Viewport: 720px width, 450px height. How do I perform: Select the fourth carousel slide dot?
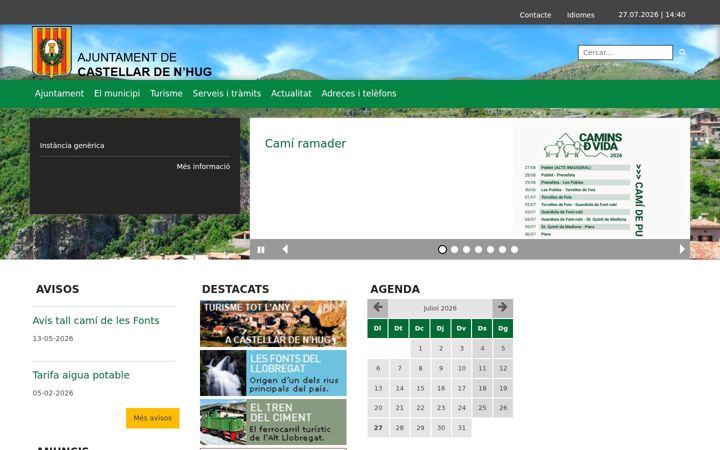click(478, 249)
